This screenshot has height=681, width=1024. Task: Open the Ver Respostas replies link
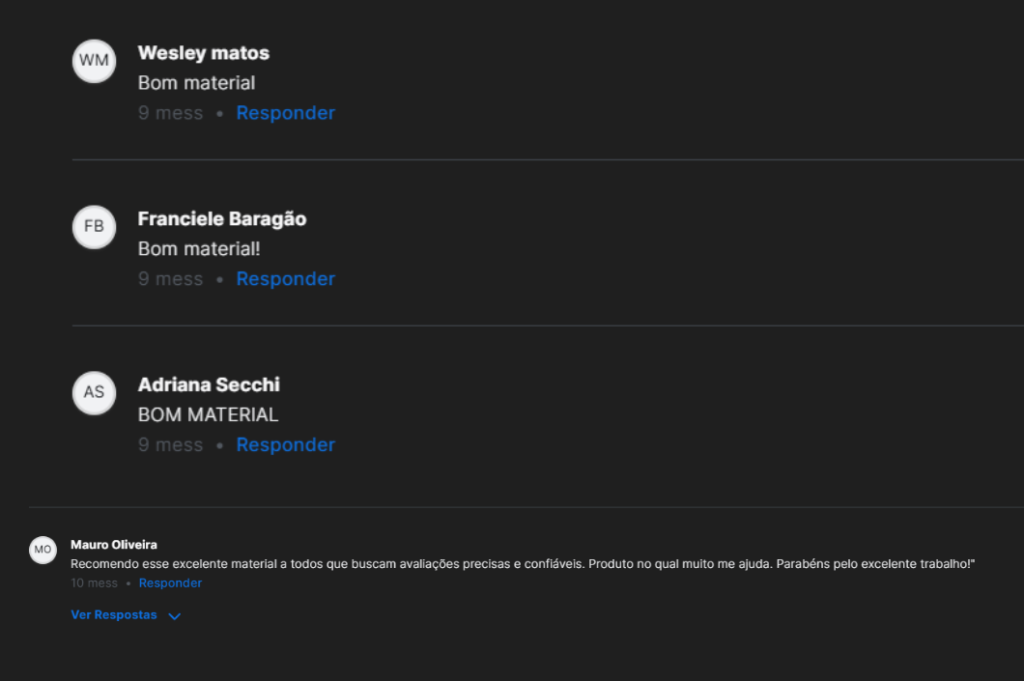click(x=114, y=615)
